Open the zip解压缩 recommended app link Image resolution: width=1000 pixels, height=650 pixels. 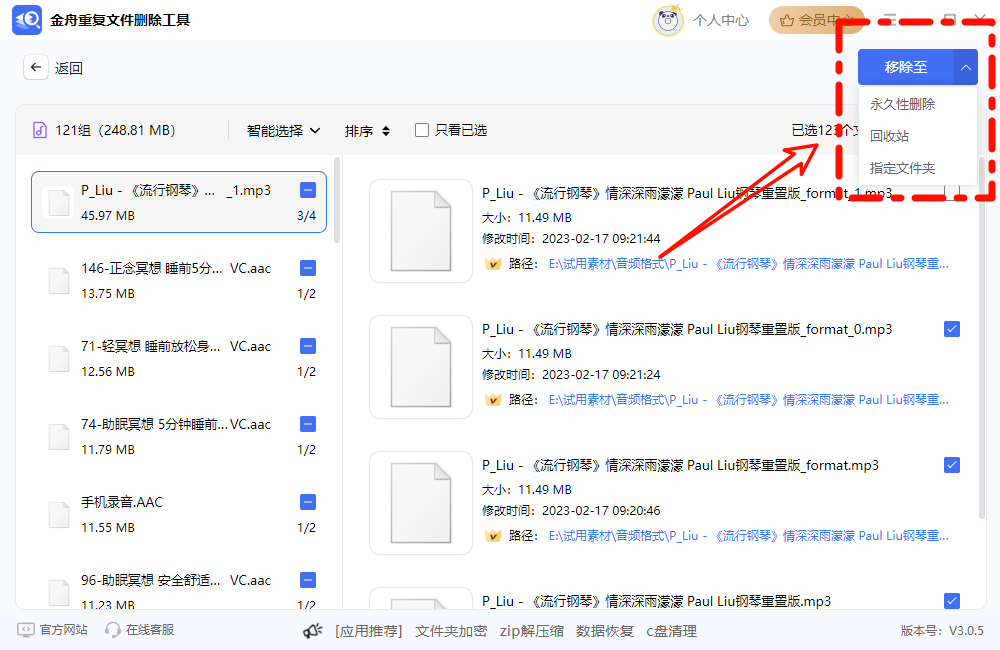pos(531,632)
